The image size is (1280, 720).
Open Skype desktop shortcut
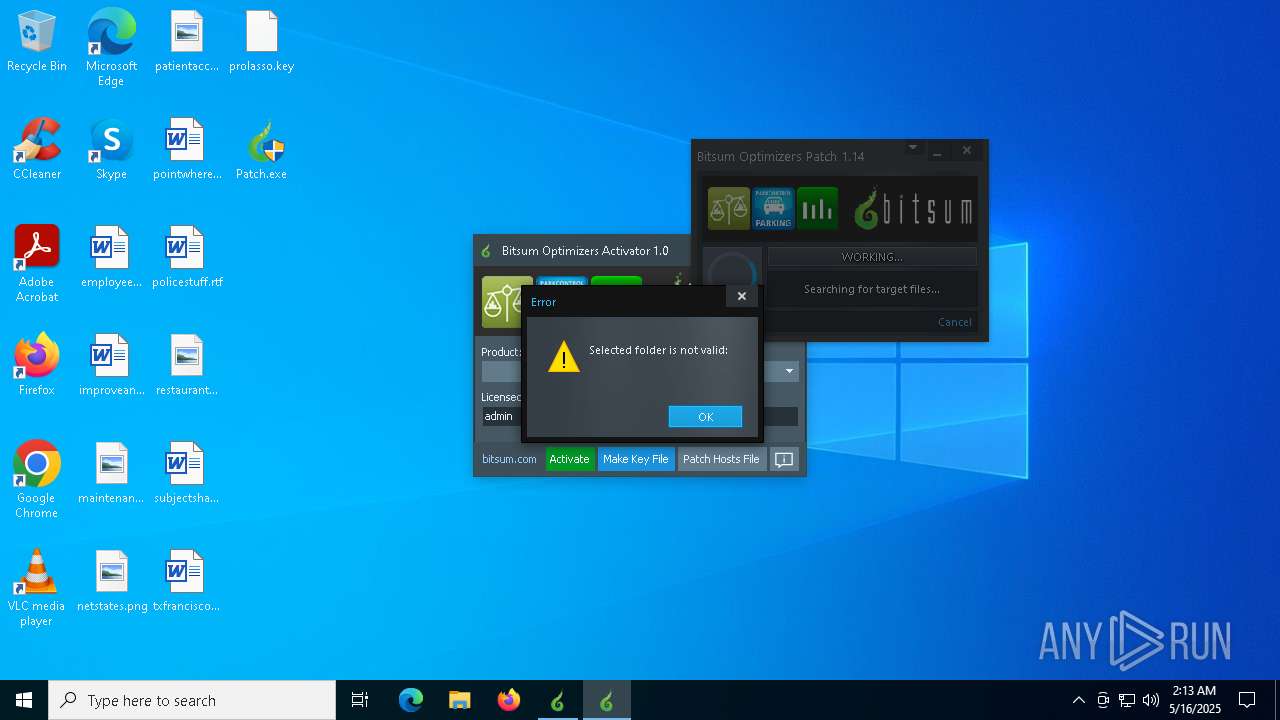[111, 149]
